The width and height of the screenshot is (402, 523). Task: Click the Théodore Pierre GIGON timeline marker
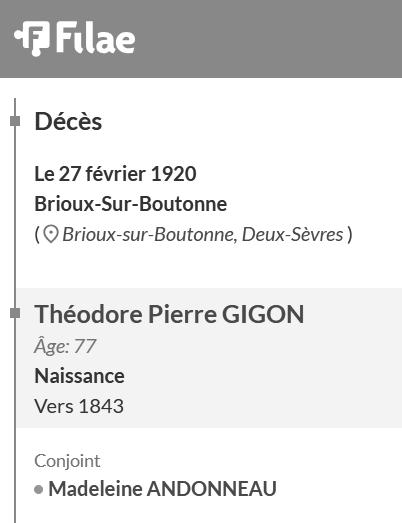tap(15, 314)
